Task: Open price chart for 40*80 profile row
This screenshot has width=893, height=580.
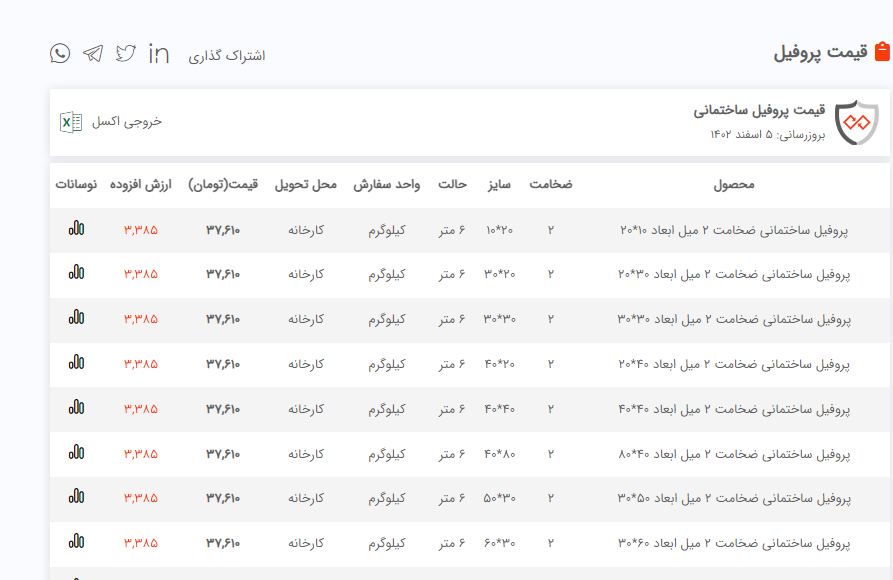Action: pyautogui.click(x=76, y=452)
